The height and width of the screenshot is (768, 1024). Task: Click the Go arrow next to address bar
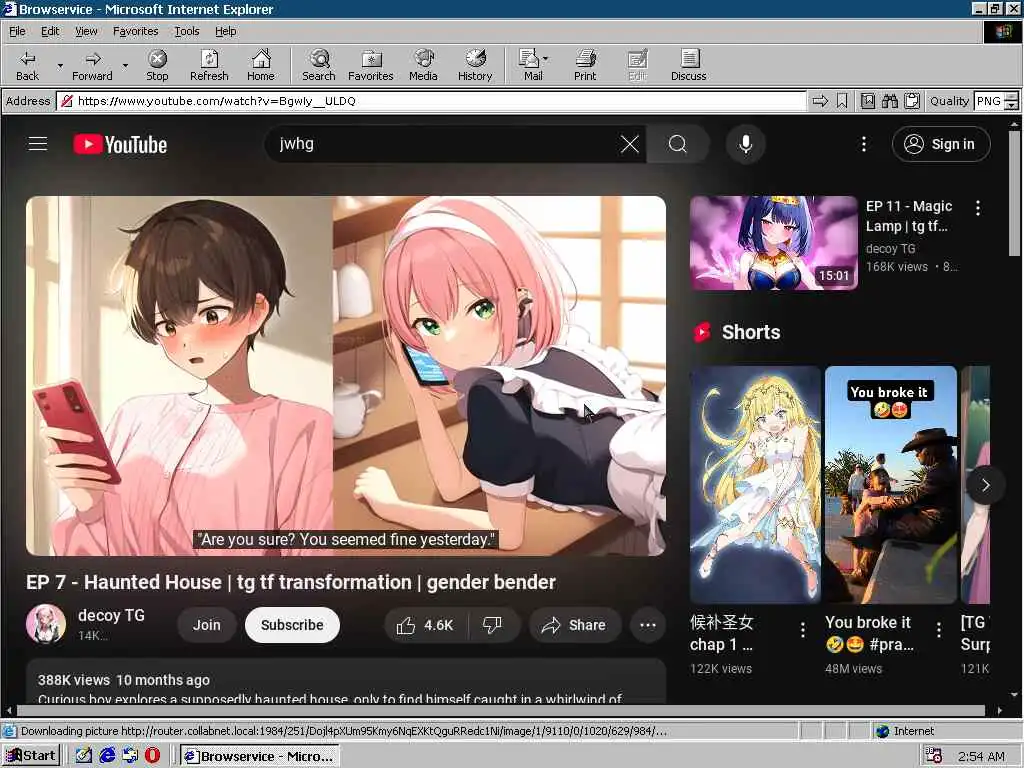pos(820,101)
